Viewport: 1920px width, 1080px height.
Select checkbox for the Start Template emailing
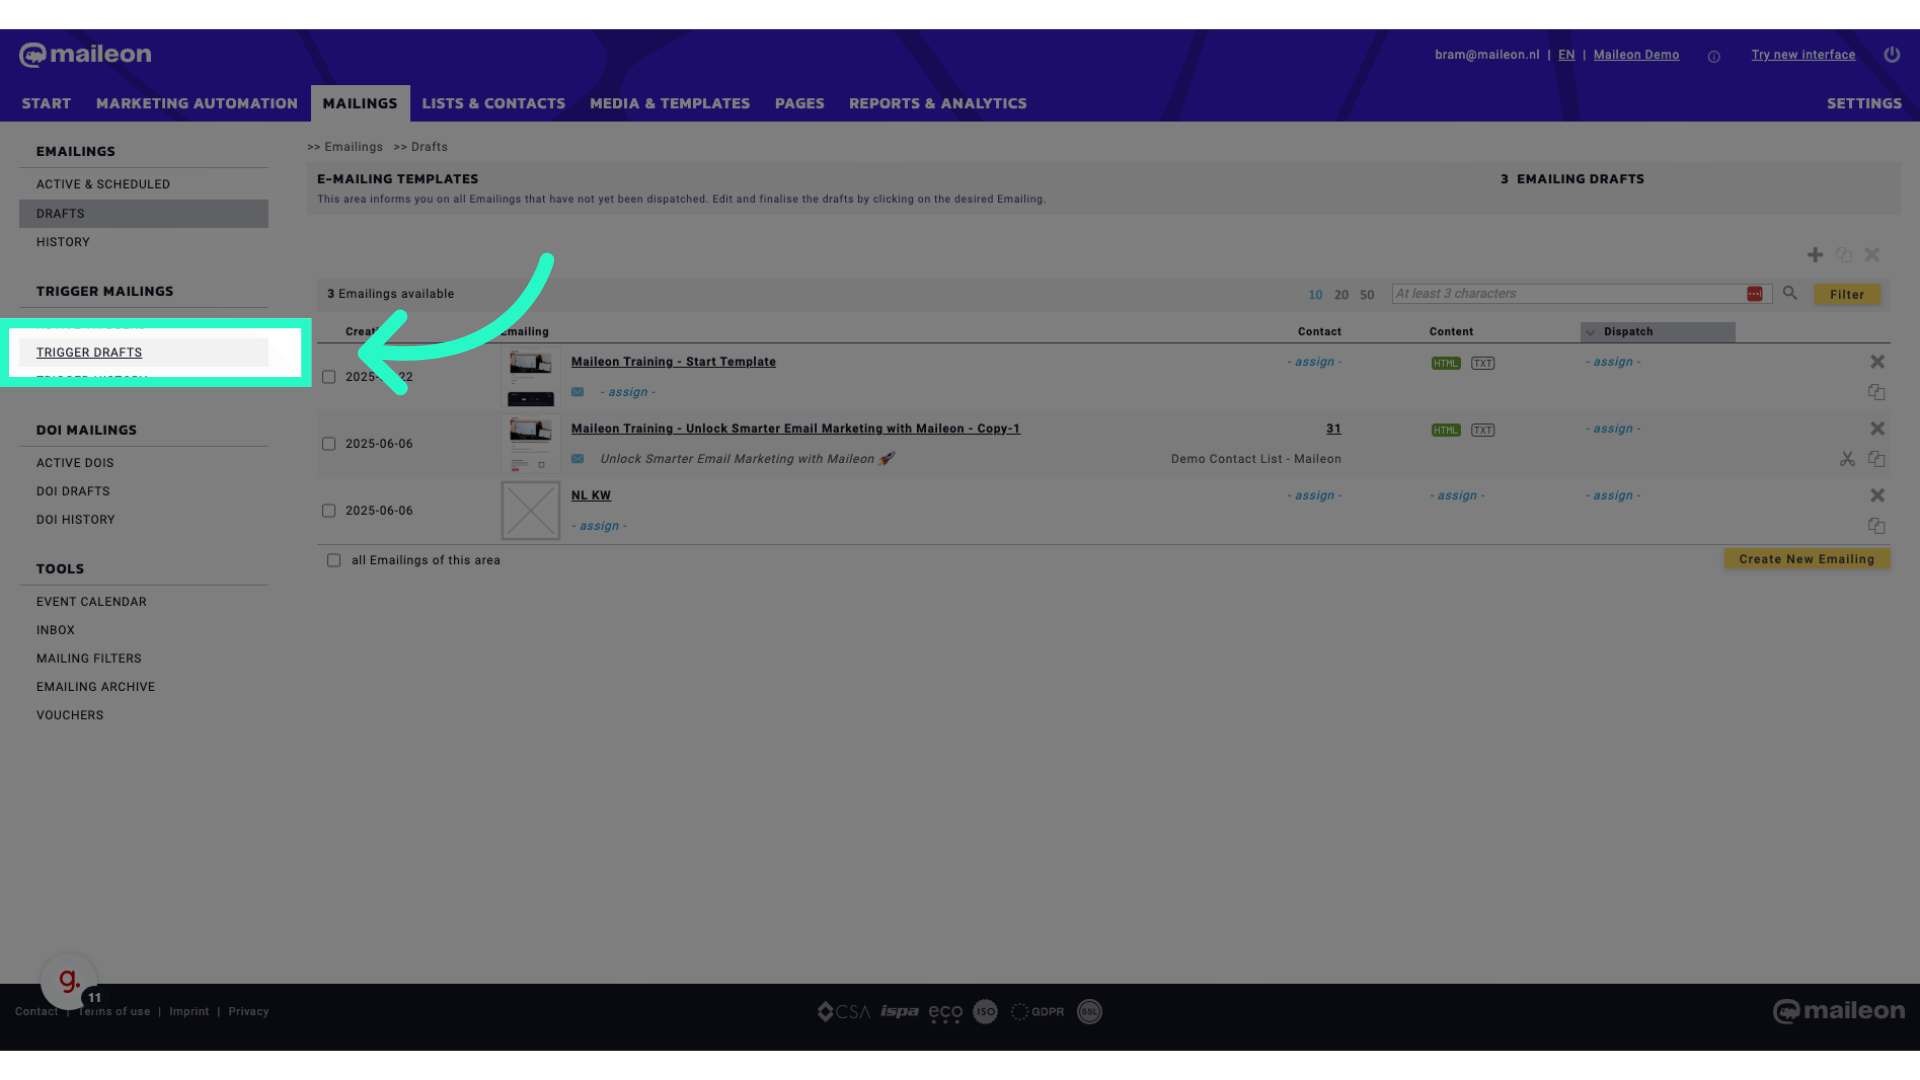point(329,377)
